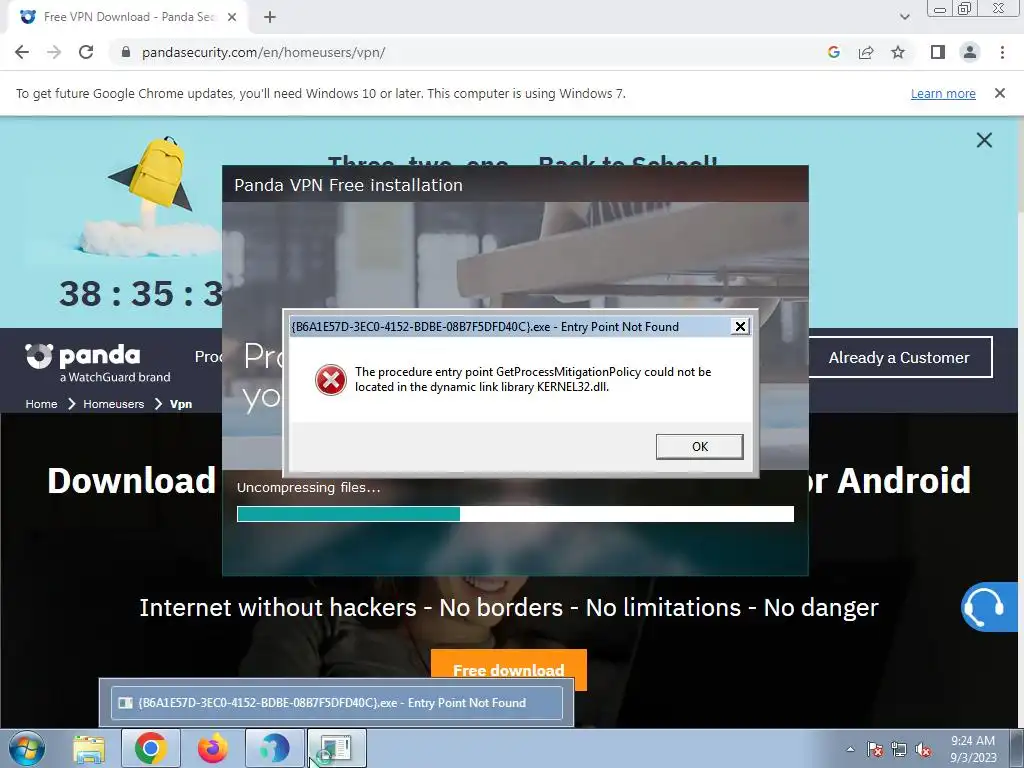This screenshot has height=768, width=1024.
Task: Bookmark this page with the star icon
Action: click(898, 52)
